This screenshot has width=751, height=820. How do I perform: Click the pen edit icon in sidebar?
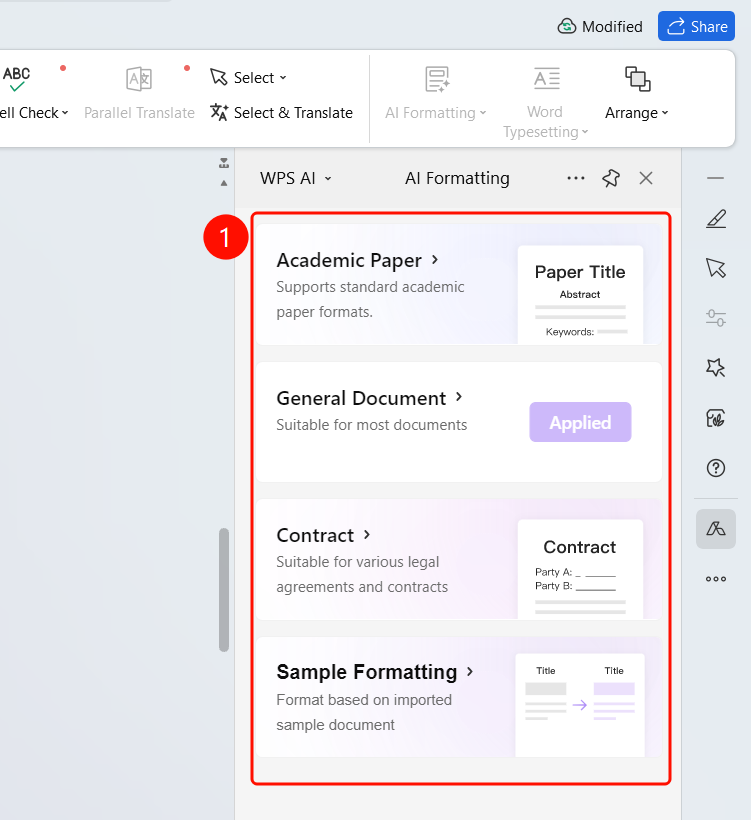pos(716,219)
